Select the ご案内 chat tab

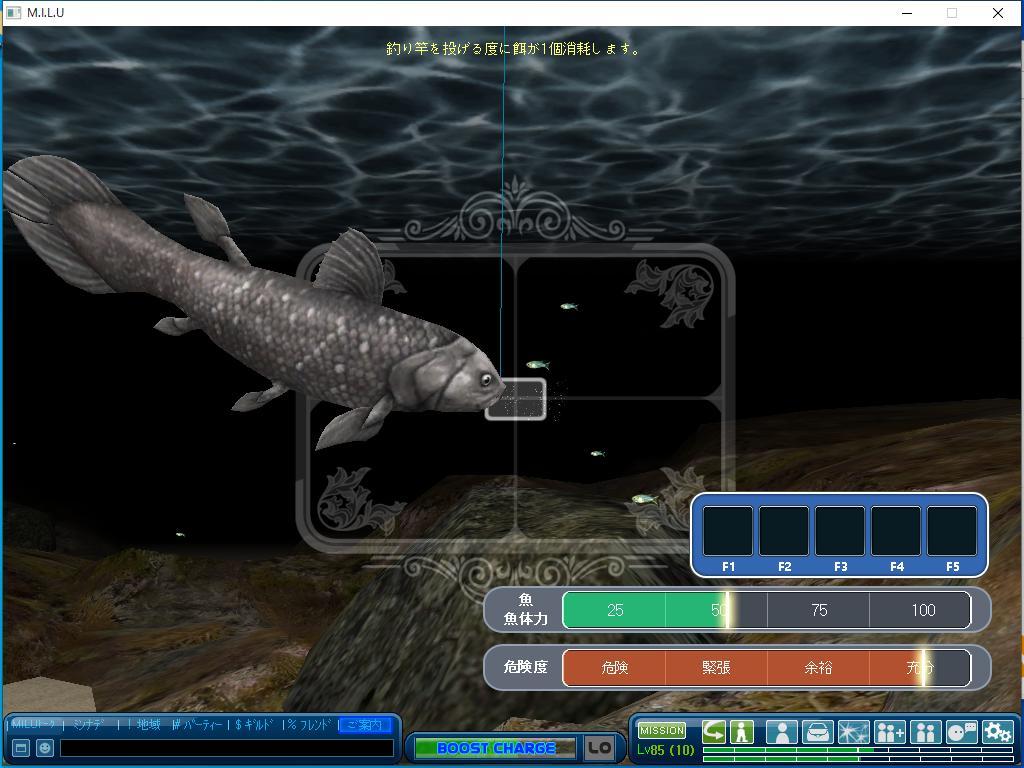(364, 725)
